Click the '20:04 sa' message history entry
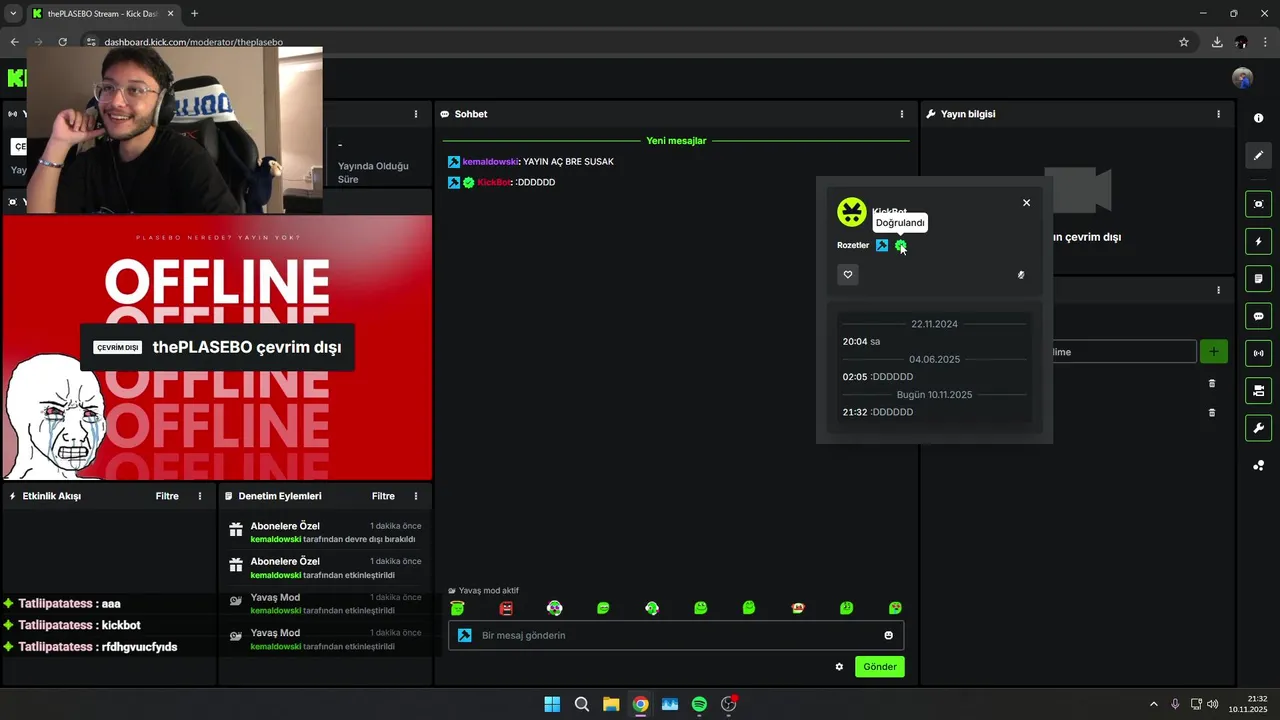 pyautogui.click(x=861, y=341)
